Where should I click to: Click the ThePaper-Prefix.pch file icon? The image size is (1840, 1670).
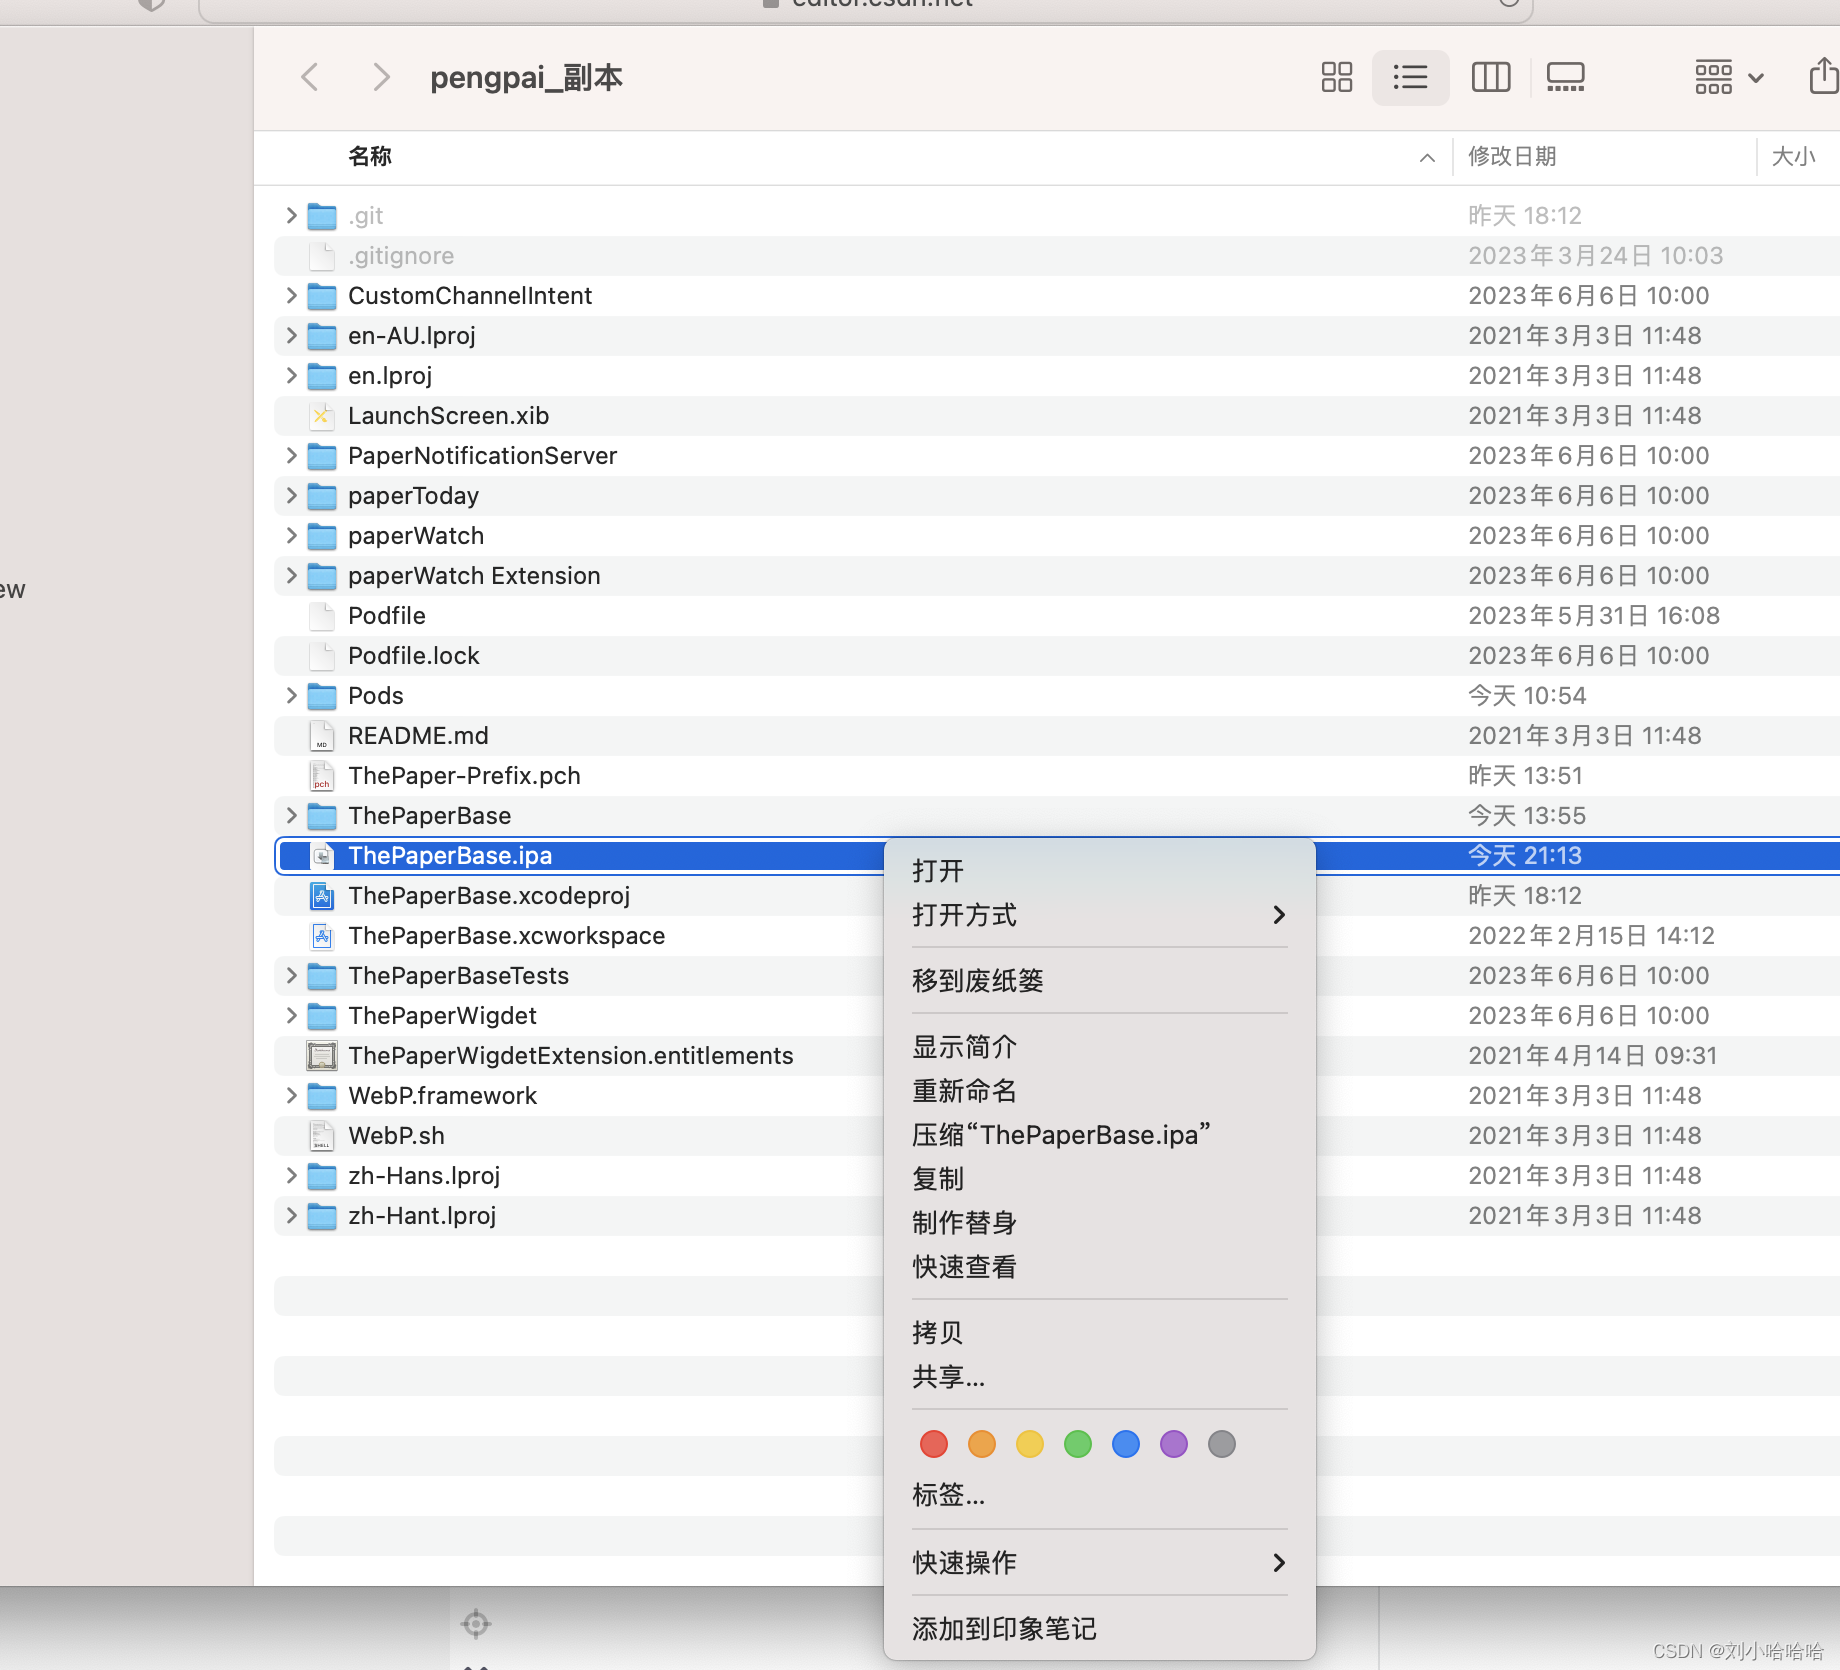tap(321, 776)
